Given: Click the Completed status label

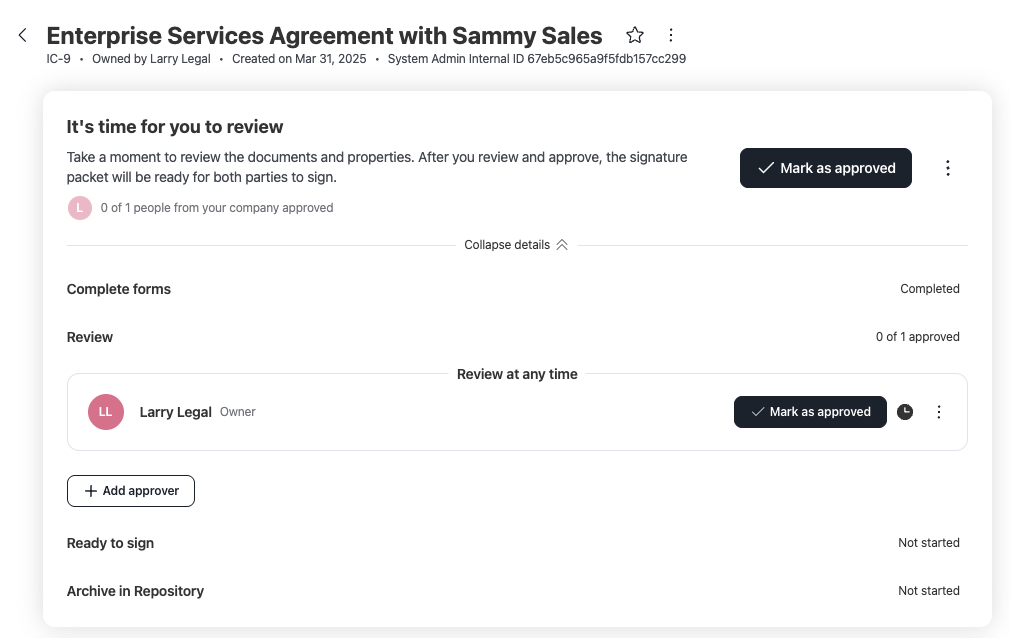Looking at the screenshot, I should [x=929, y=289].
